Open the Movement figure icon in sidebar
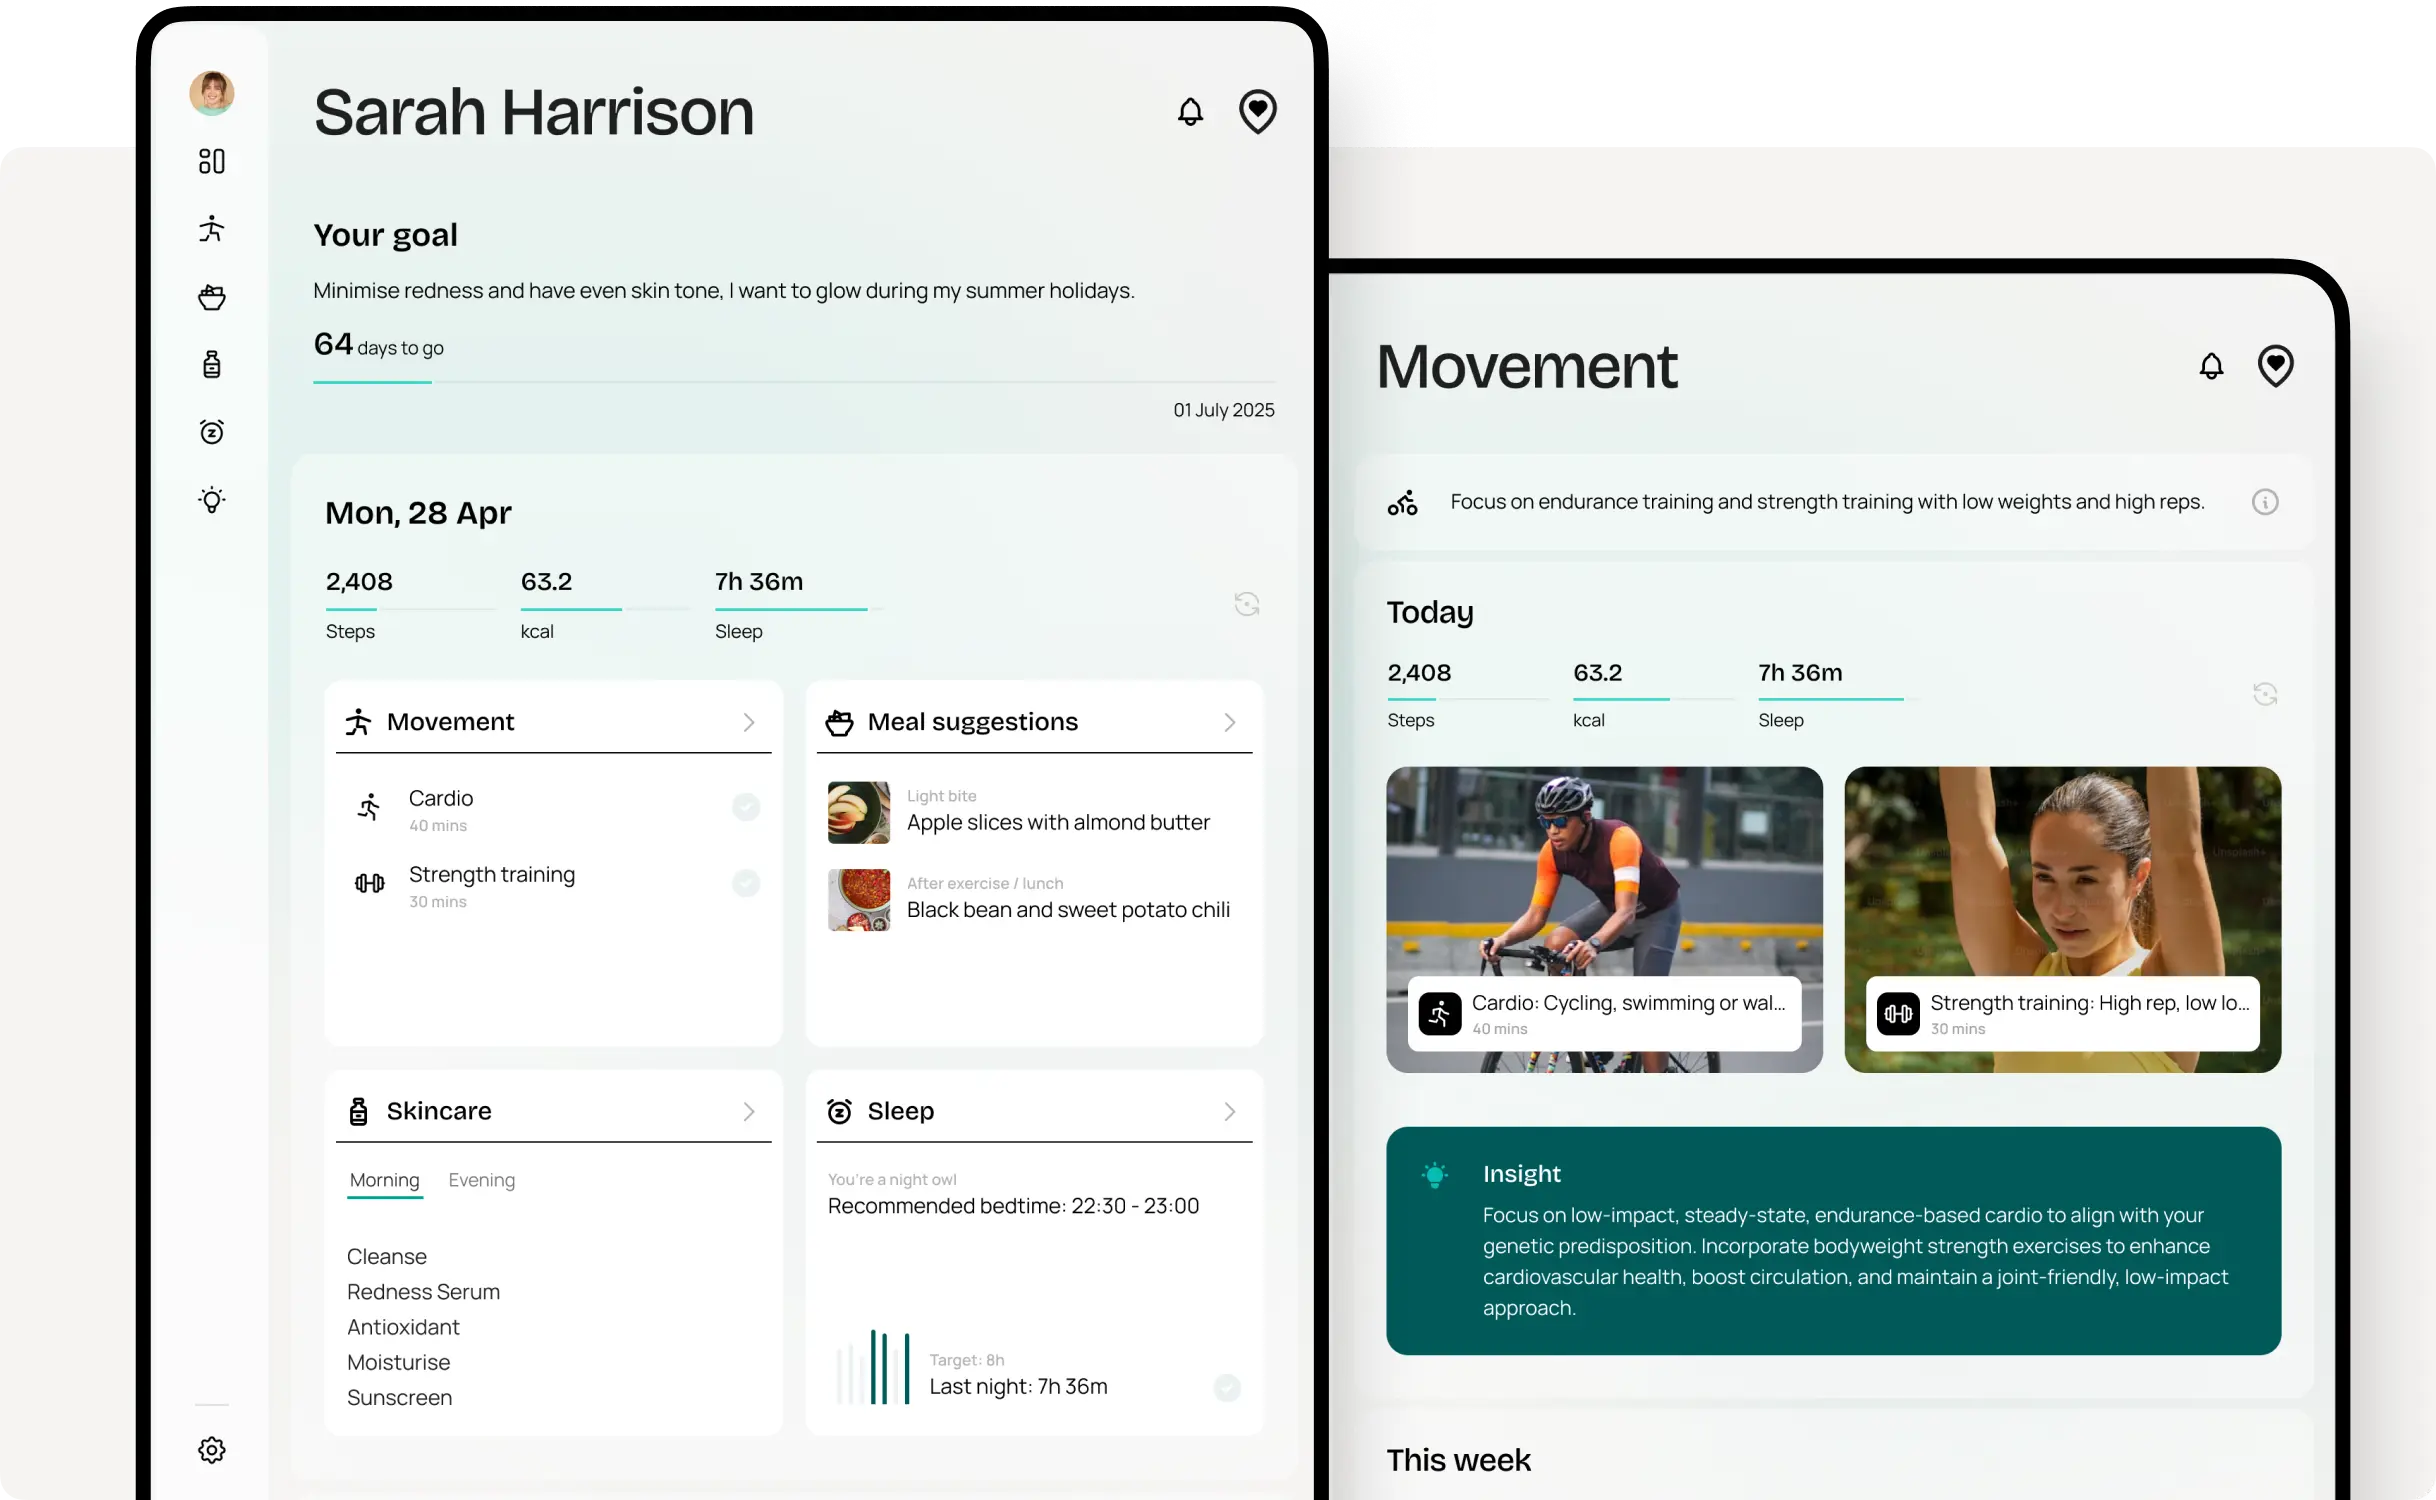The image size is (2436, 1500). [x=212, y=229]
